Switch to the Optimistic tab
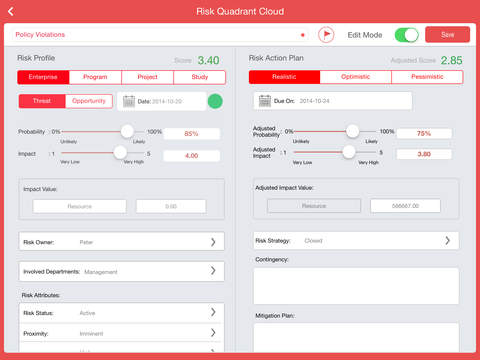This screenshot has width=480, height=360. 356,77
